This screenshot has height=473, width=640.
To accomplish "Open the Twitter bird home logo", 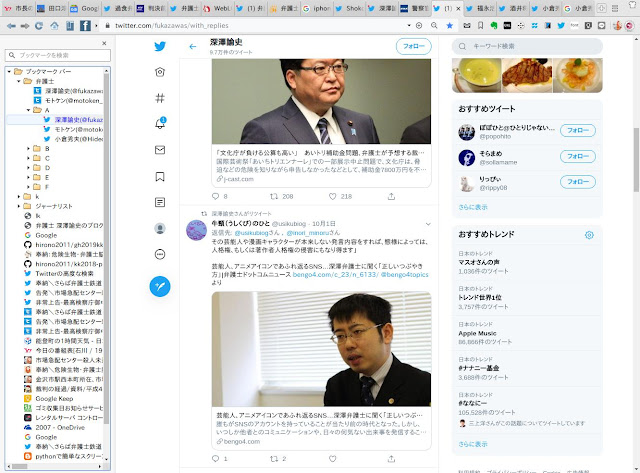I will (160, 46).
